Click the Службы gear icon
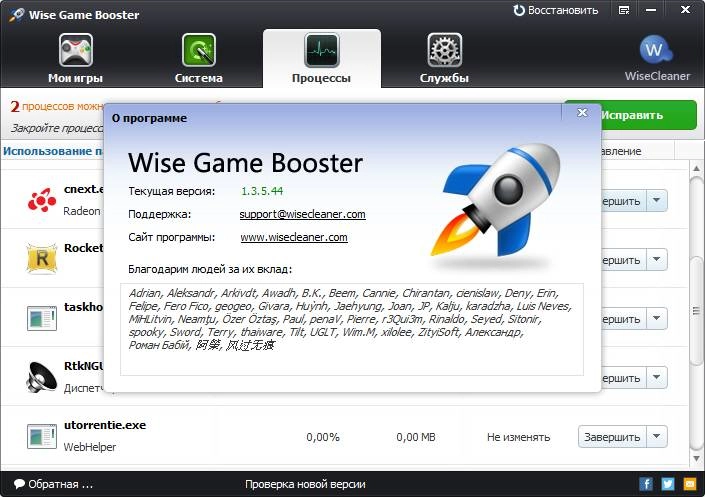The width and height of the screenshot is (705, 497). point(444,50)
